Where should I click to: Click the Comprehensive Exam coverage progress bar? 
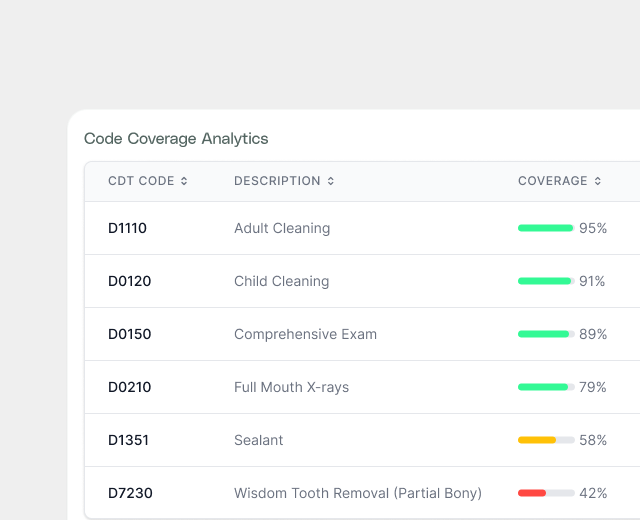point(546,334)
